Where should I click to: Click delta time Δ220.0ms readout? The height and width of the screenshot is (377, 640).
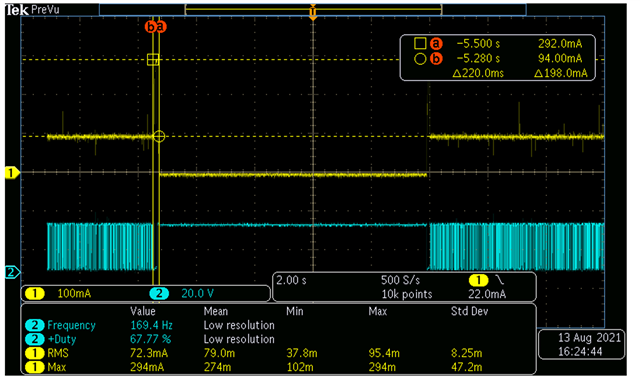478,73
